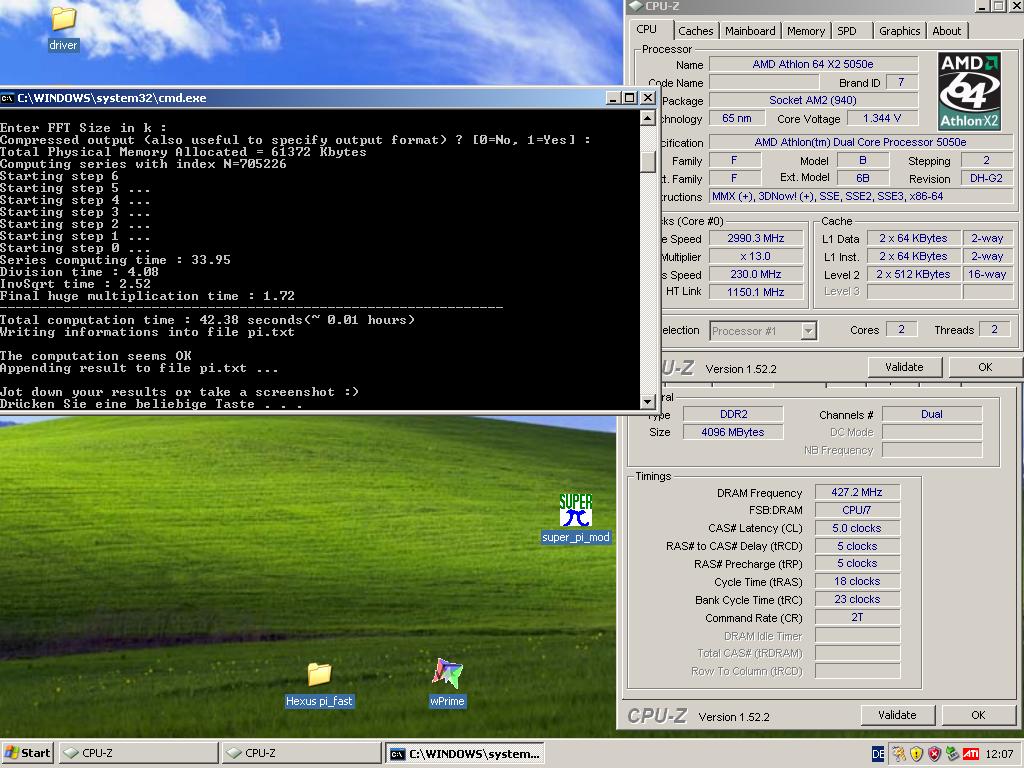
Task: Click the AMD Athlon X2 logo in CPU-Z
Action: 969,91
